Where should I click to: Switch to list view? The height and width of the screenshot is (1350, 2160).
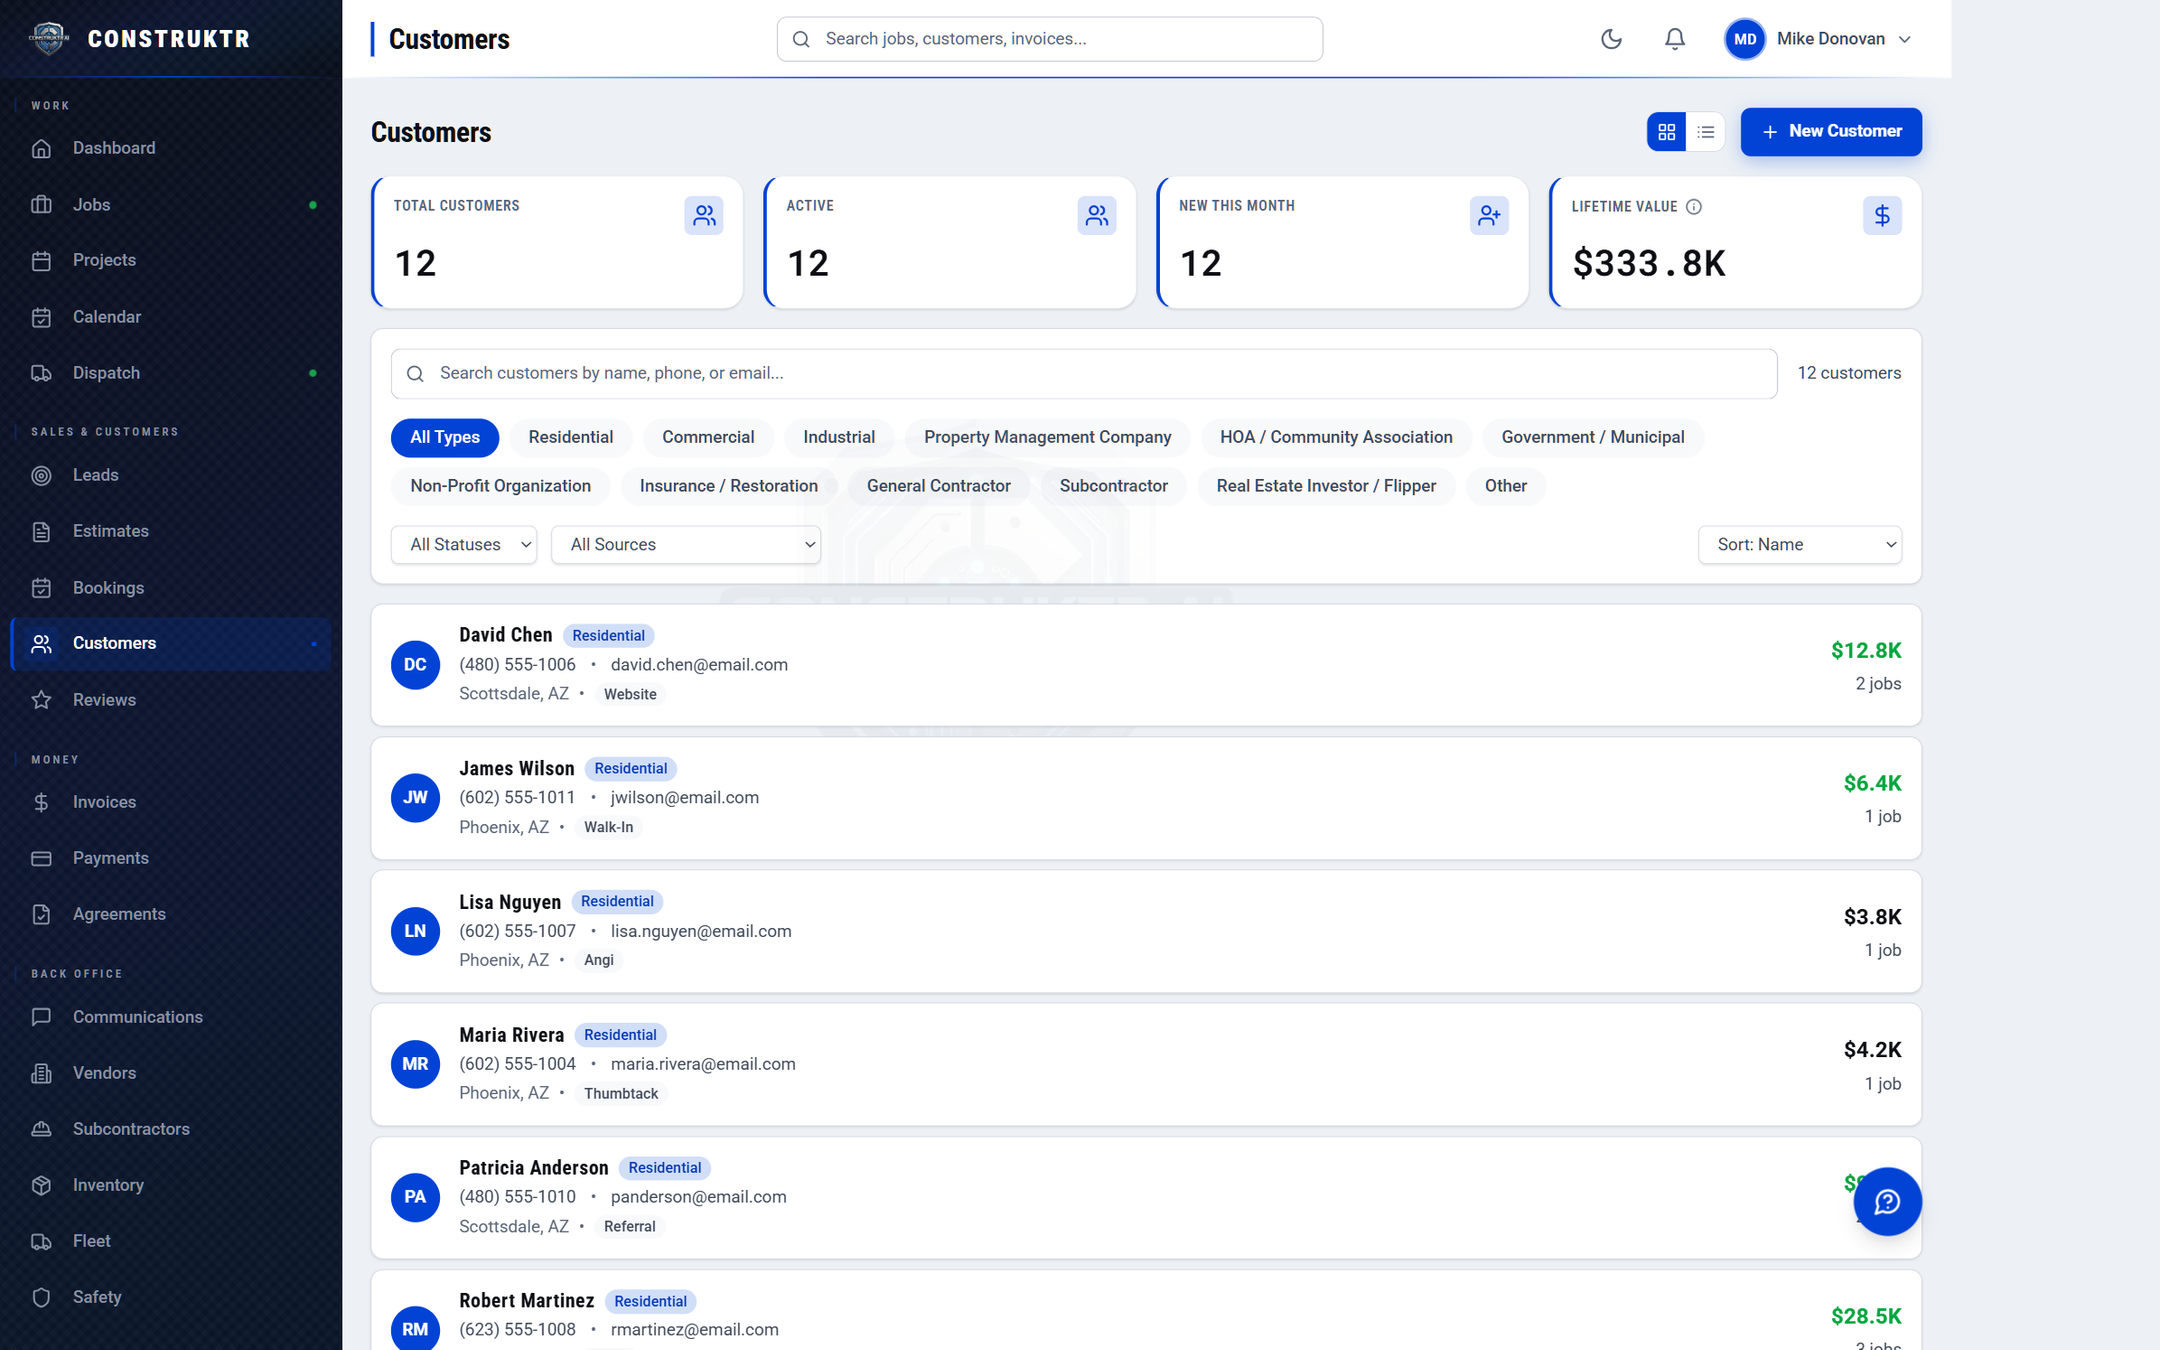pos(1706,132)
